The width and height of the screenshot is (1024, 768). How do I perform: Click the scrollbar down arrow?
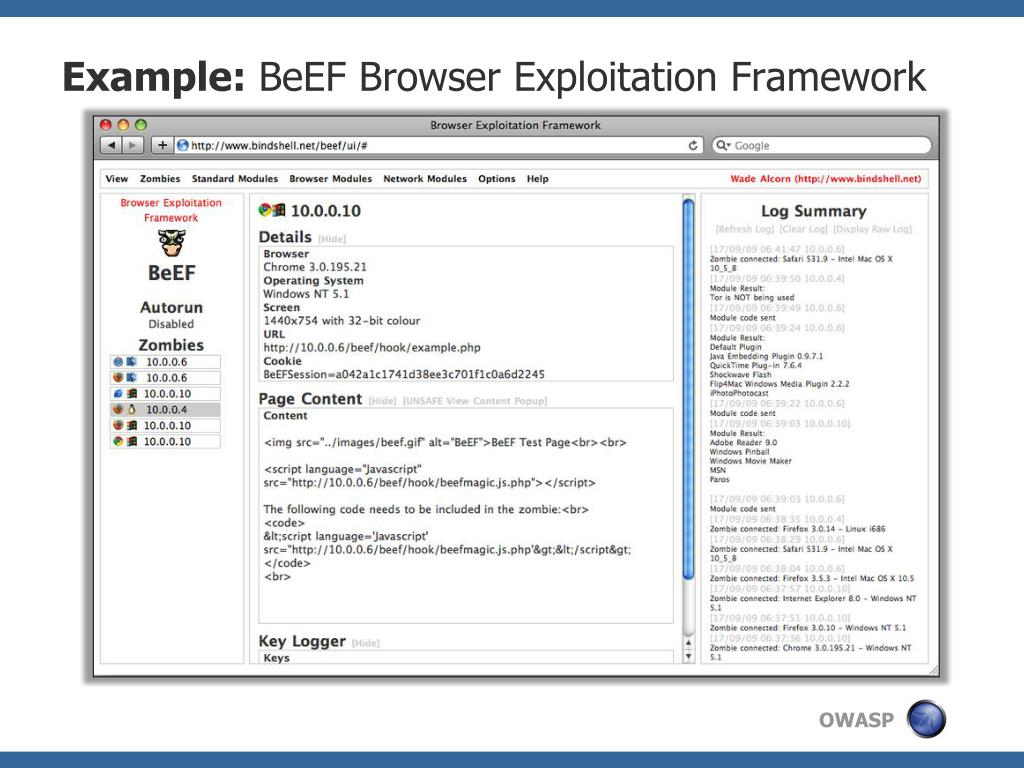coord(688,656)
